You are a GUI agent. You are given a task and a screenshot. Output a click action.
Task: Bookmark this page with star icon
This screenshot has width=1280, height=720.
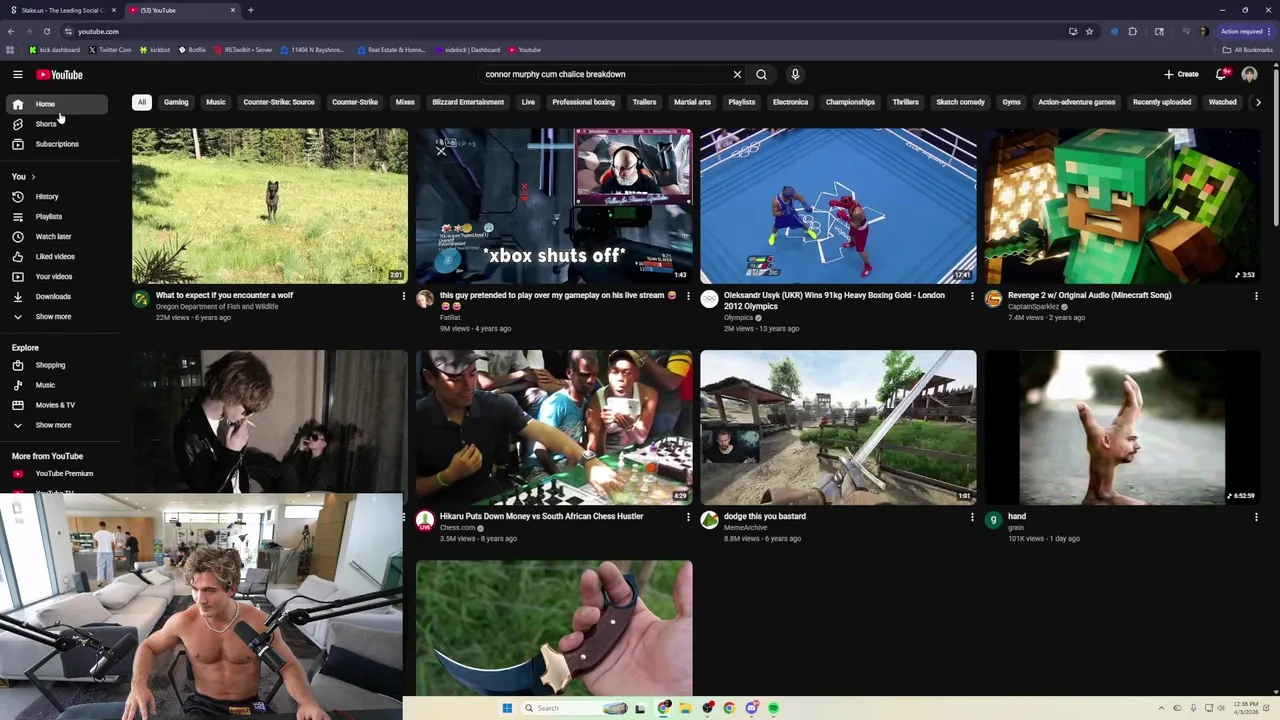pyautogui.click(x=1089, y=31)
